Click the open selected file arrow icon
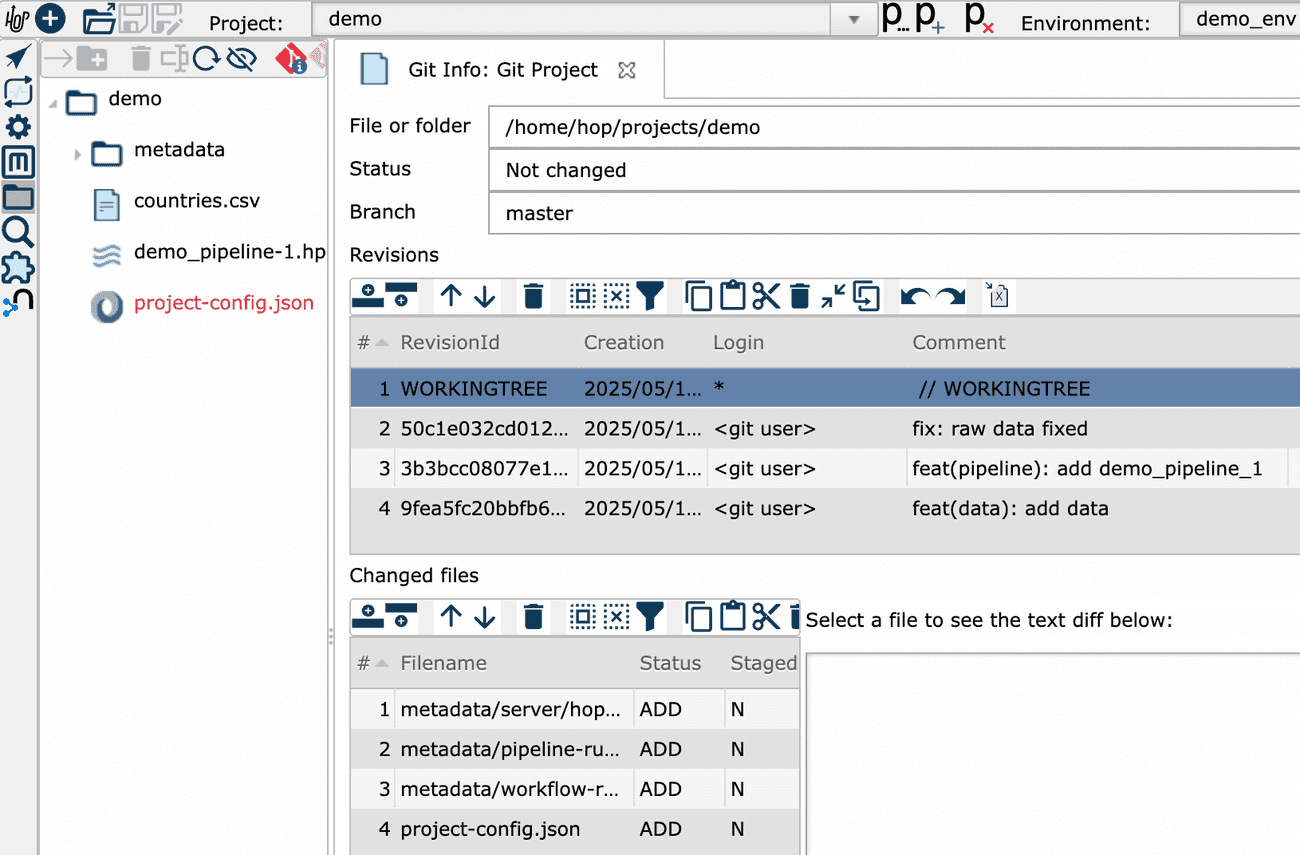This screenshot has width=1300, height=855. pos(58,59)
